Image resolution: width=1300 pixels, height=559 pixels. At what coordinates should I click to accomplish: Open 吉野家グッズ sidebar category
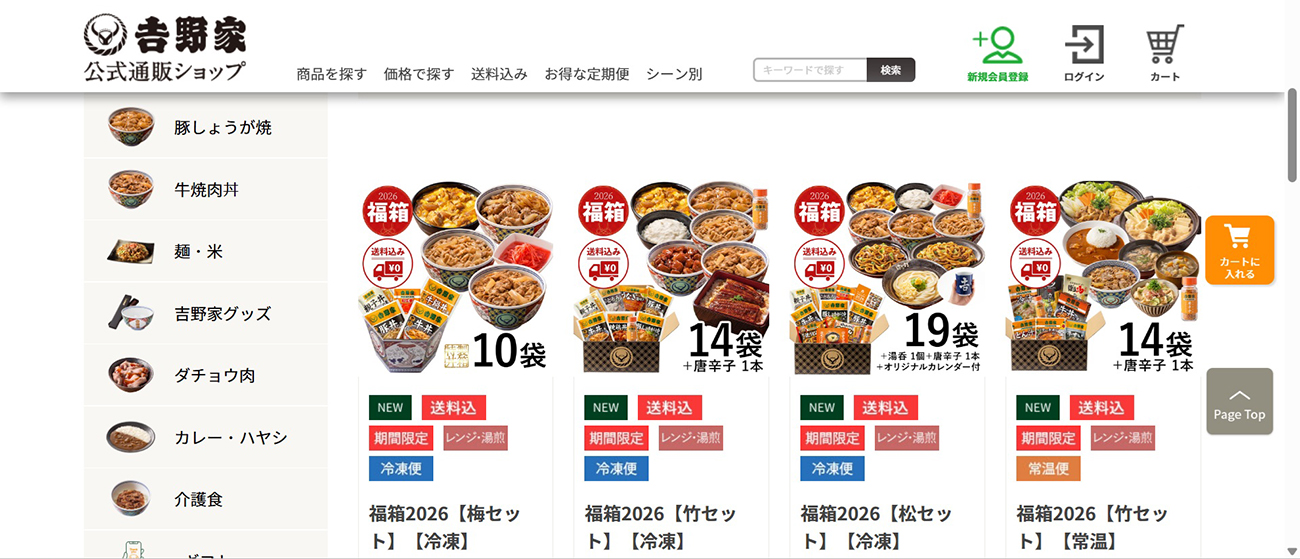(x=206, y=313)
